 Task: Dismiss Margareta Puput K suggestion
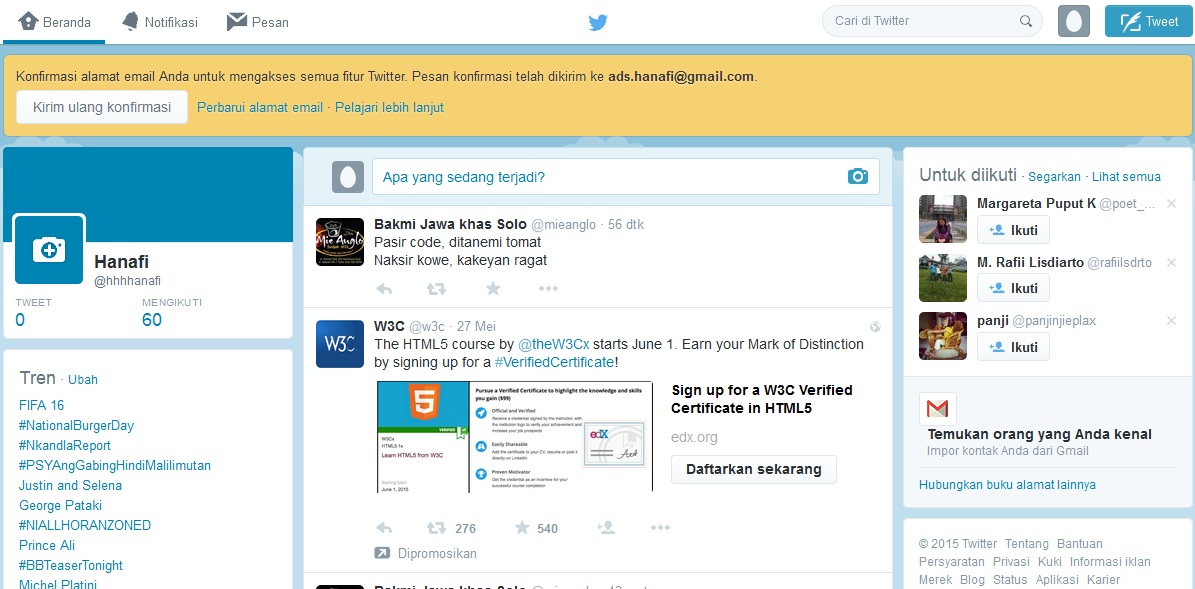pos(1171,203)
